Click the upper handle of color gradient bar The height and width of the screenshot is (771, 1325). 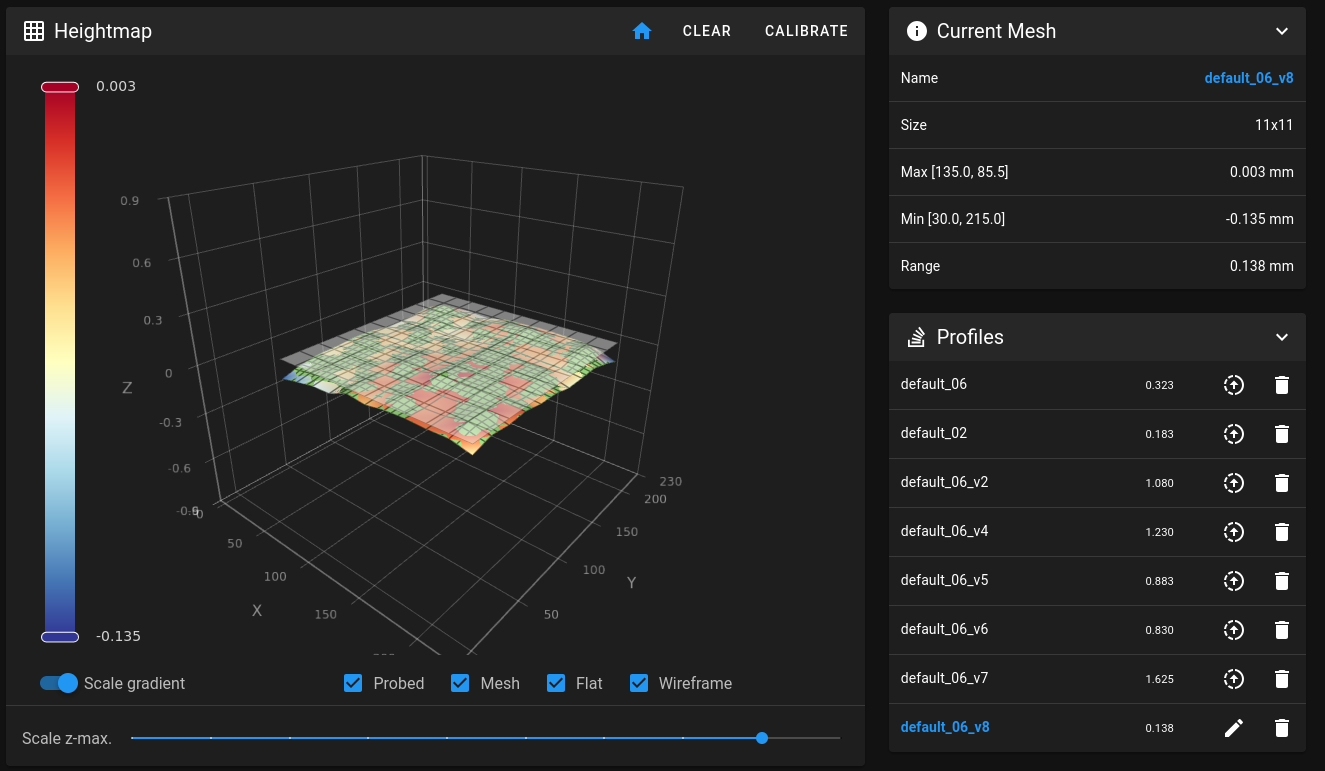(x=60, y=88)
